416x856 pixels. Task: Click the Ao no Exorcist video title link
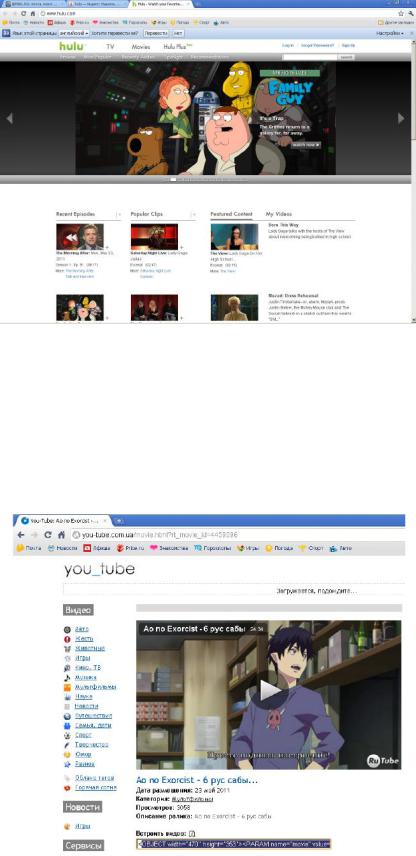pyautogui.click(x=197, y=780)
